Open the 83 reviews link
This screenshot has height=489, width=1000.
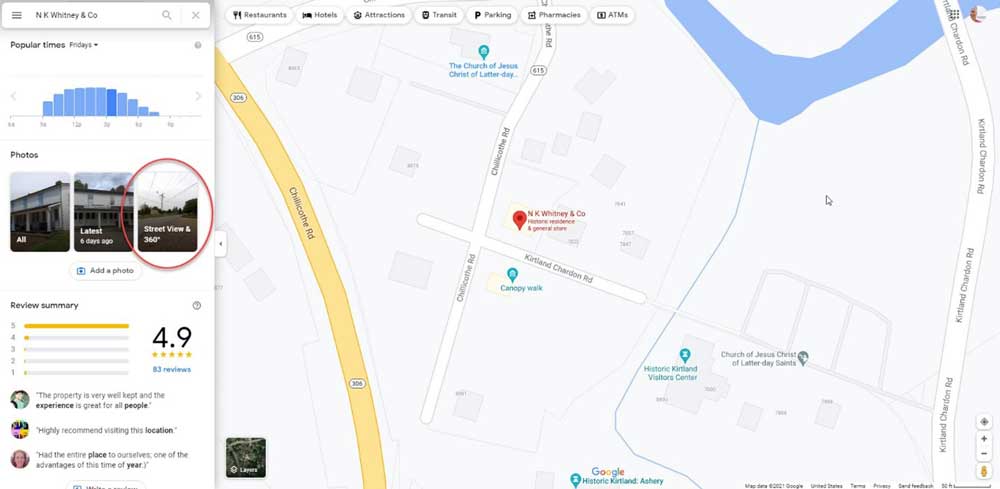tap(172, 370)
